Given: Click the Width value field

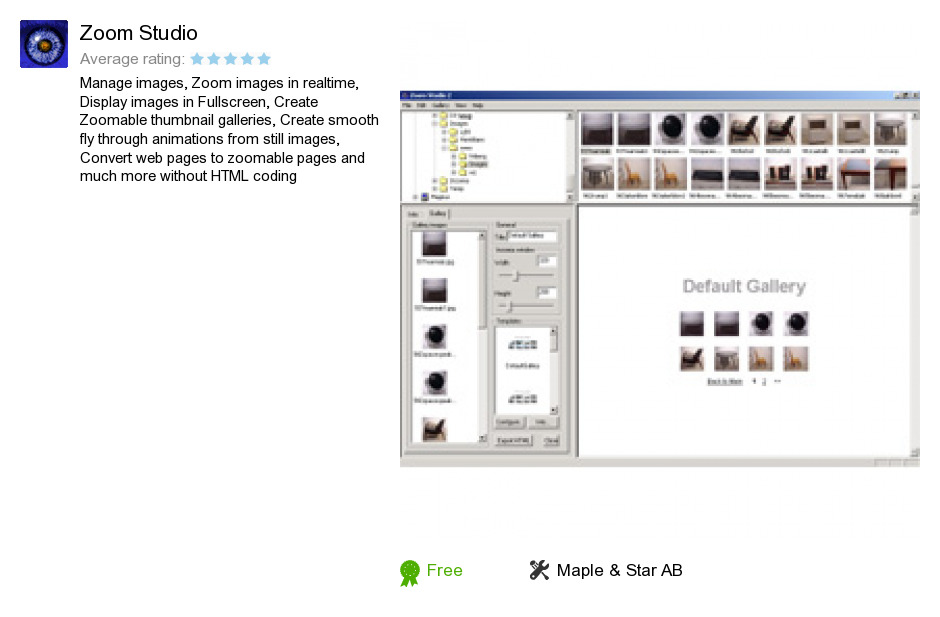Looking at the screenshot, I should tap(546, 261).
